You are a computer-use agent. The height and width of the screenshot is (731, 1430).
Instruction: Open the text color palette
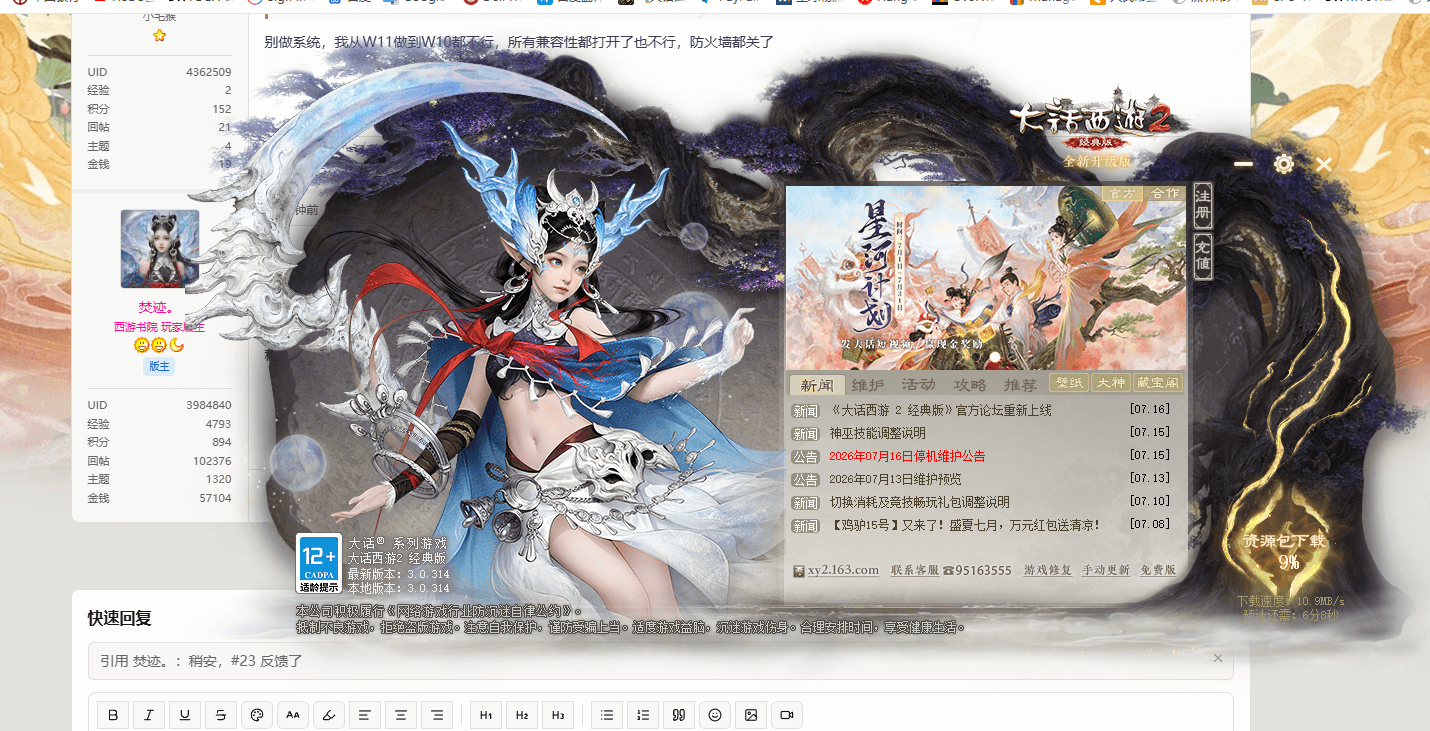(x=257, y=715)
